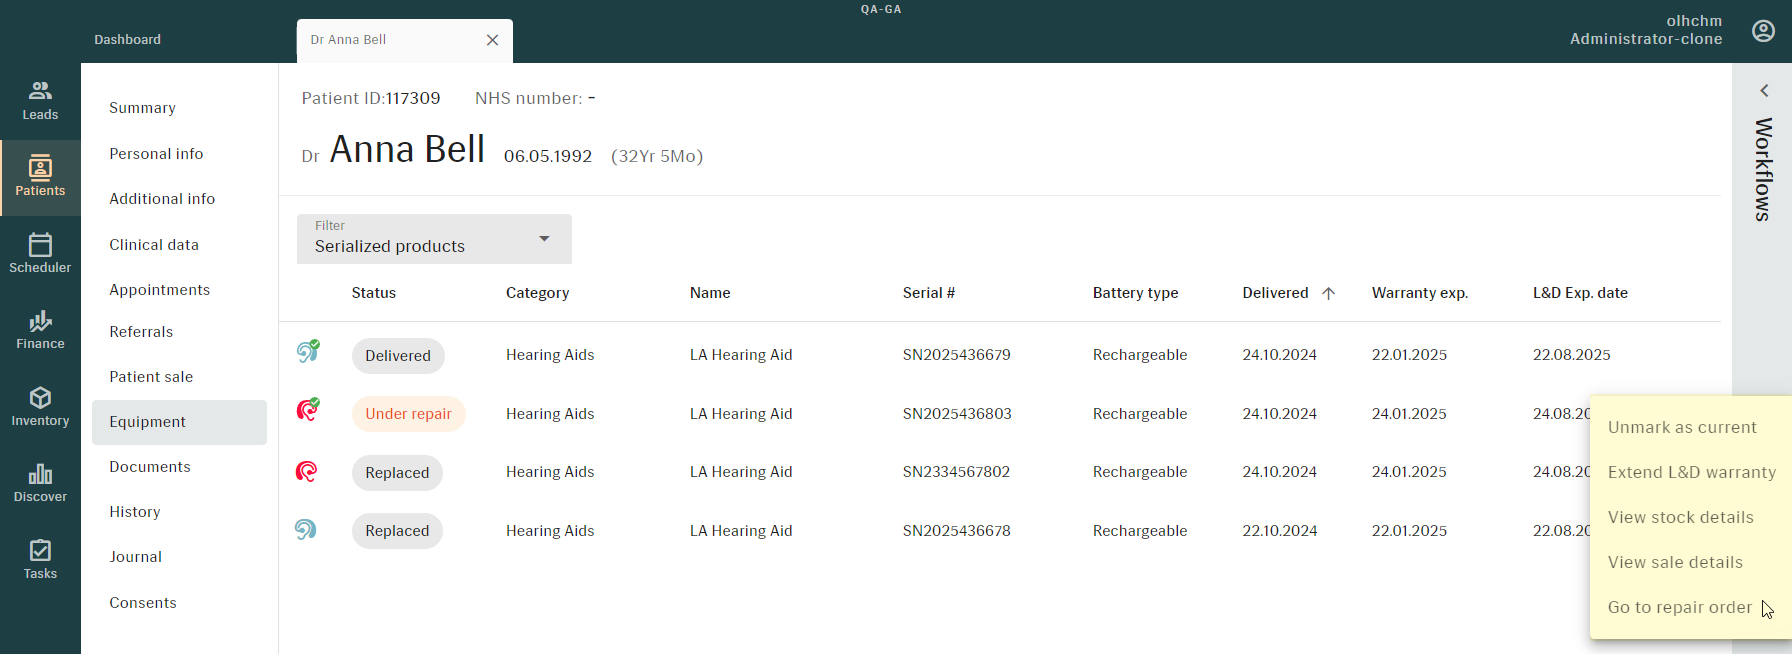This screenshot has height=654, width=1792.
Task: Open the Summary section
Action: click(142, 108)
